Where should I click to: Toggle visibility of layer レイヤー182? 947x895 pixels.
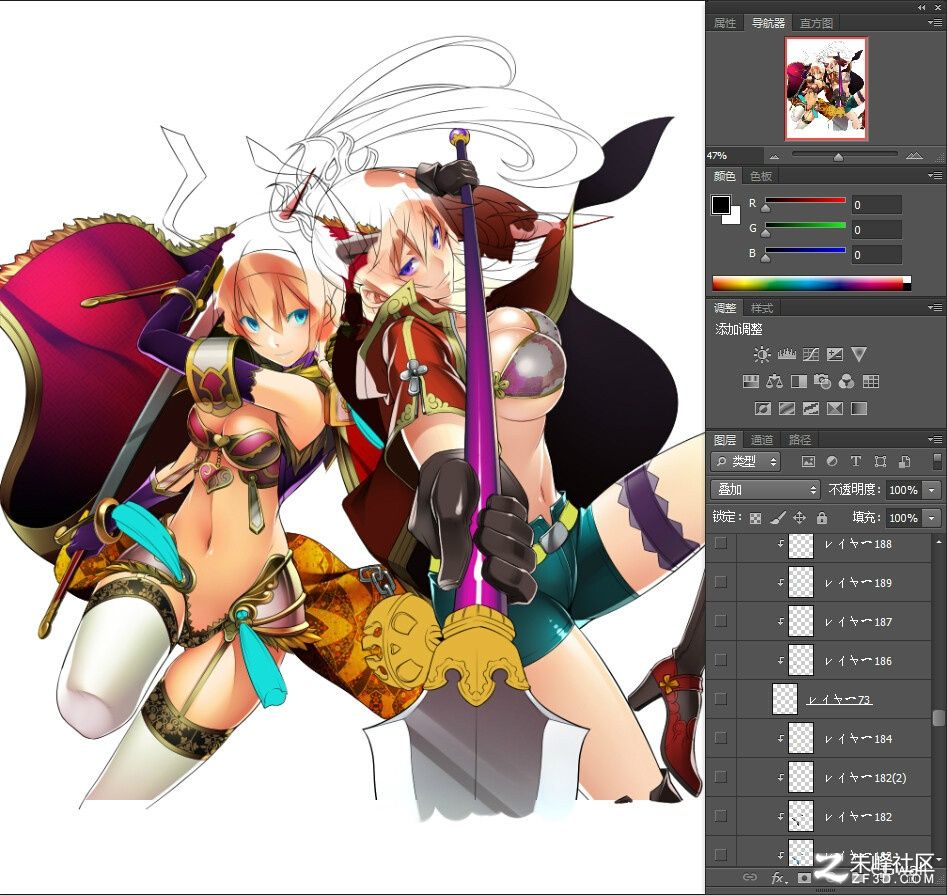721,816
